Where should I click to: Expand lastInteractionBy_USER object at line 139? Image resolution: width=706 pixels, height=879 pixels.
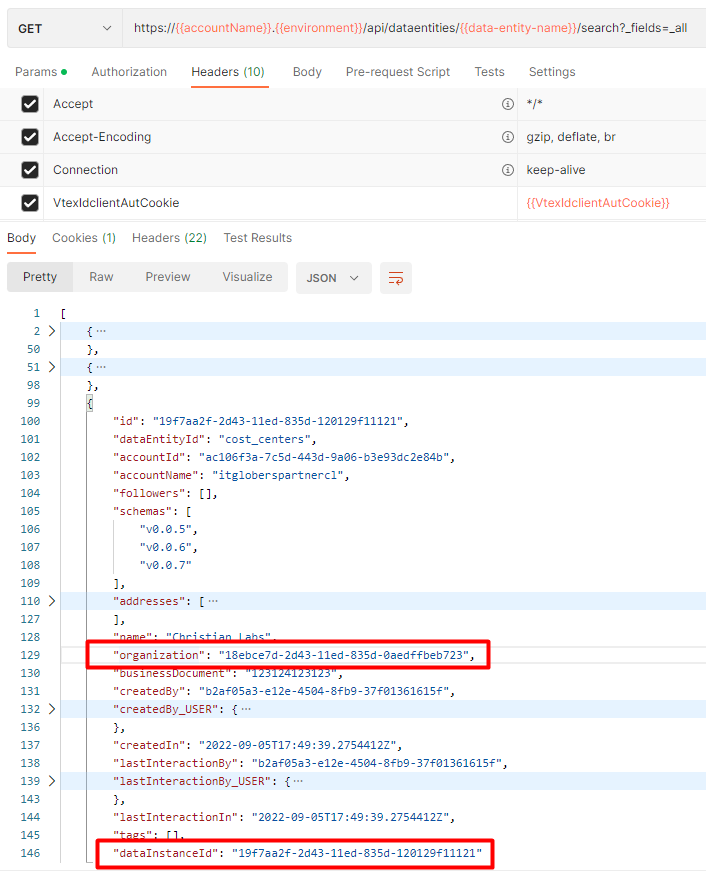coord(52,781)
